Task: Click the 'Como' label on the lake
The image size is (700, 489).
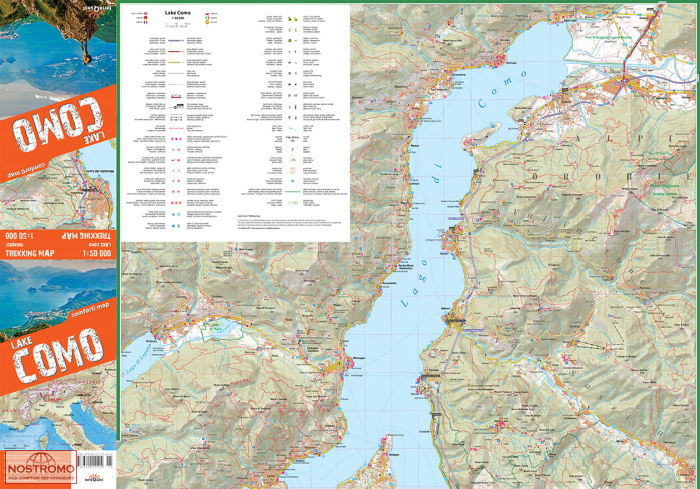Action: pyautogui.click(x=502, y=89)
